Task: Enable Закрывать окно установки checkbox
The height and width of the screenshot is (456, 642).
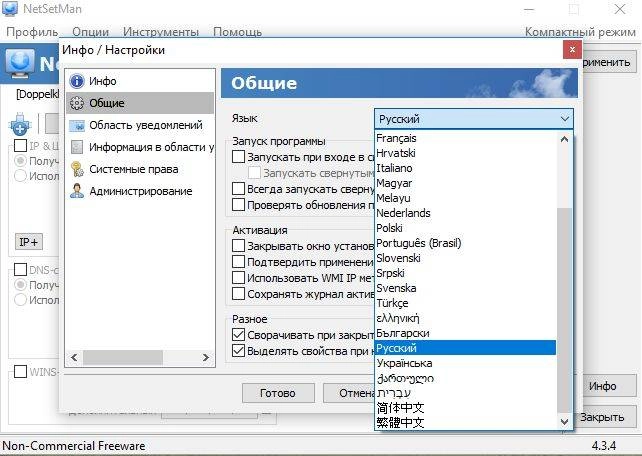Action: 238,246
